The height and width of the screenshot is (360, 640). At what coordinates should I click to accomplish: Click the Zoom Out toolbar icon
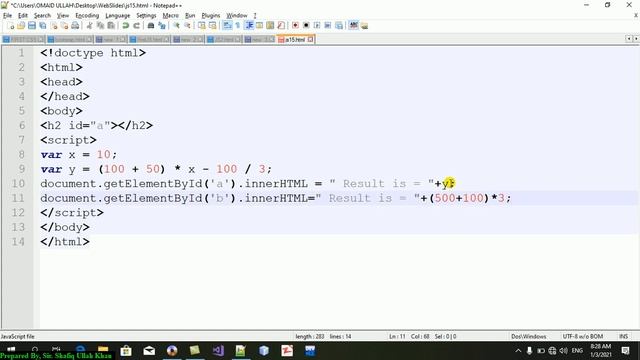pos(187,26)
